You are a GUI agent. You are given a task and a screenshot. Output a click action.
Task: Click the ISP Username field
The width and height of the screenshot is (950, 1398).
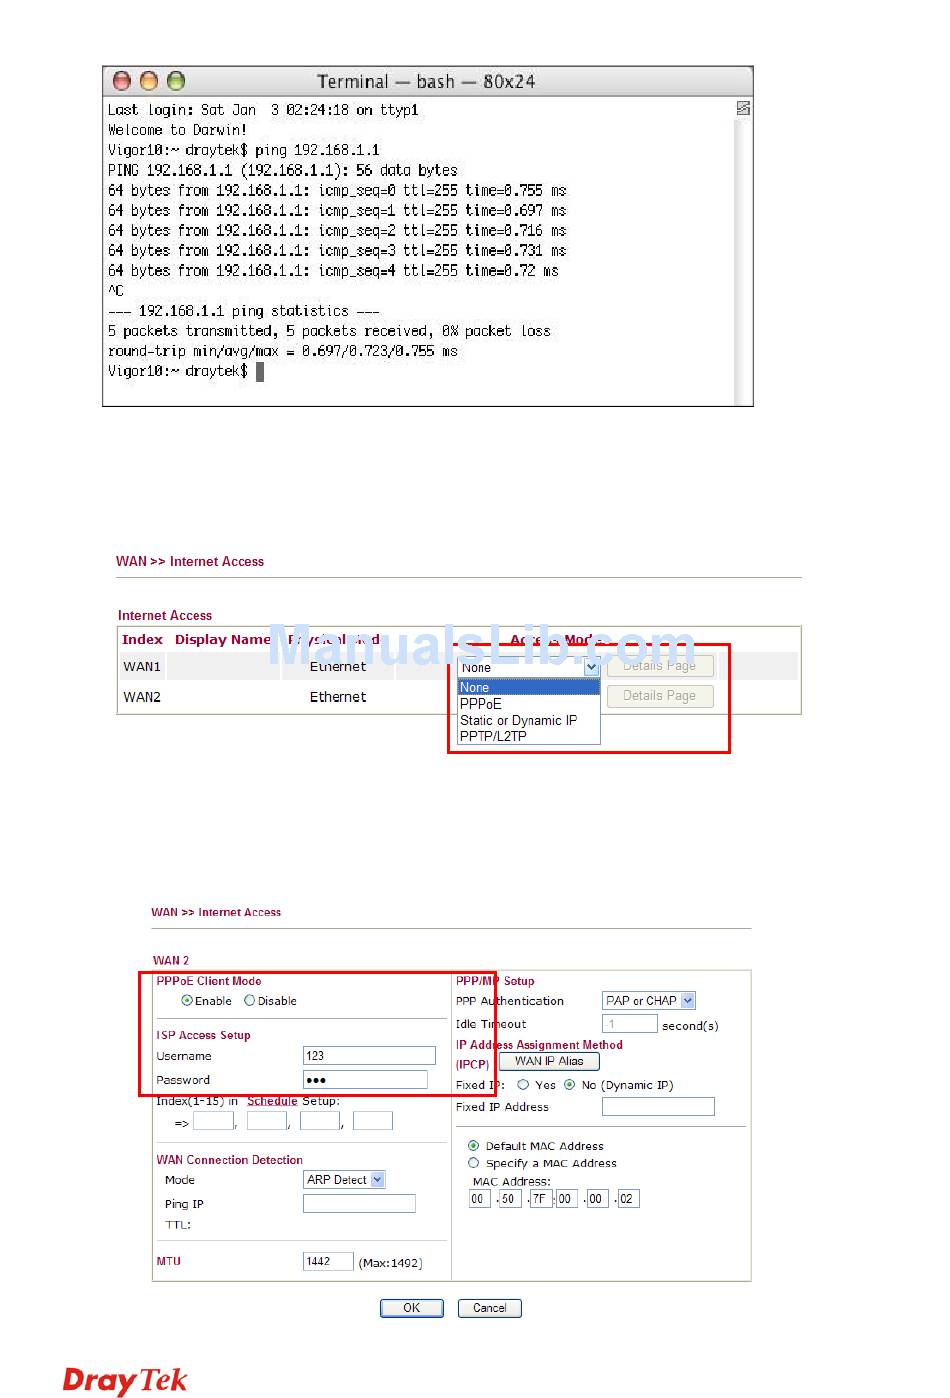(x=369, y=1056)
